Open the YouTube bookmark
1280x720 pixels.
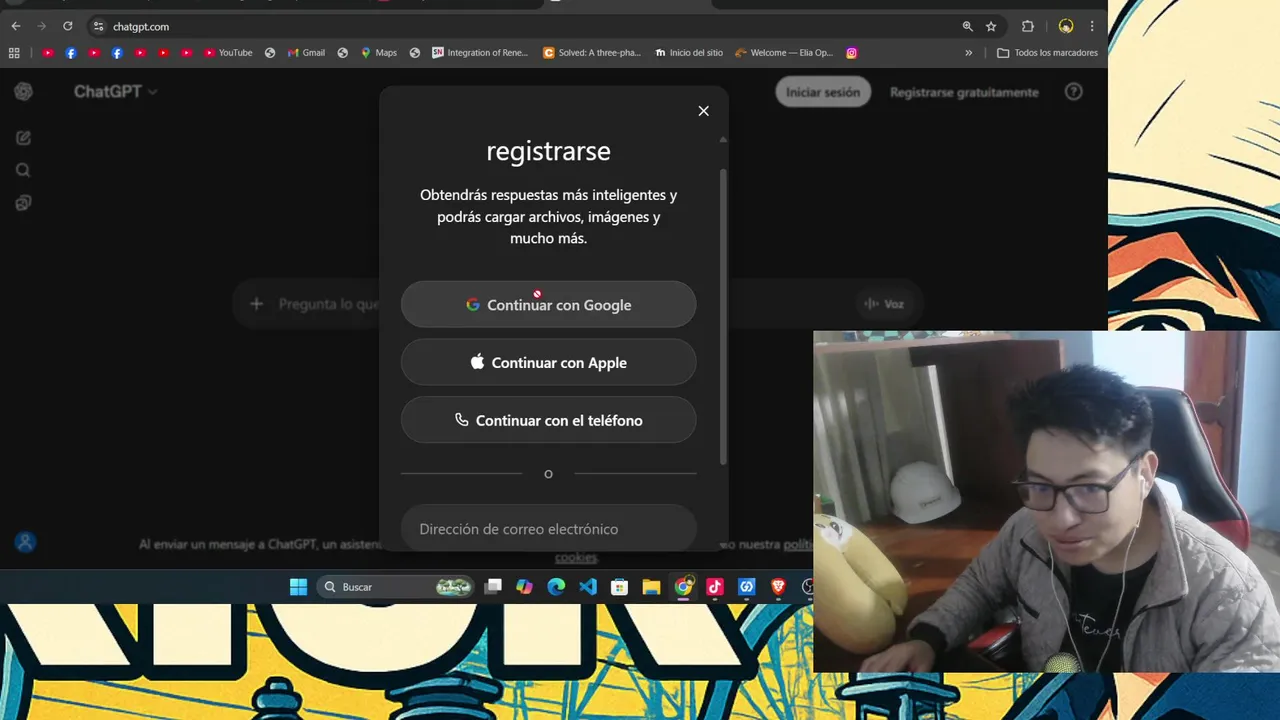point(228,53)
